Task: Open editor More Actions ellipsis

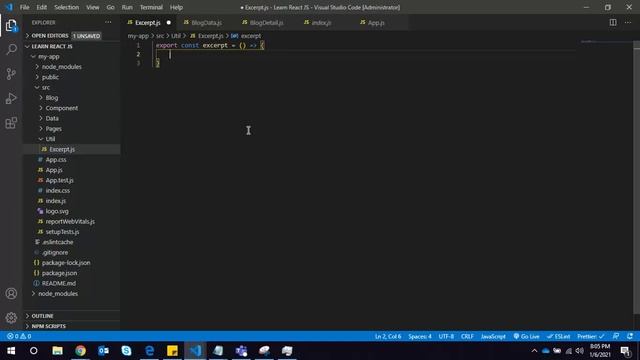Action: coord(628,22)
